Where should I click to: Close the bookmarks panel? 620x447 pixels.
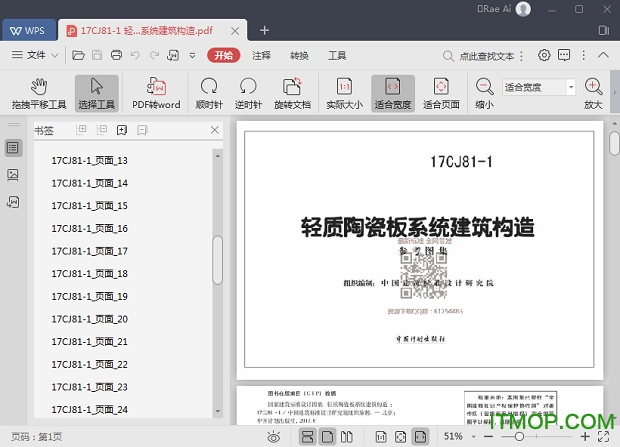(x=215, y=130)
